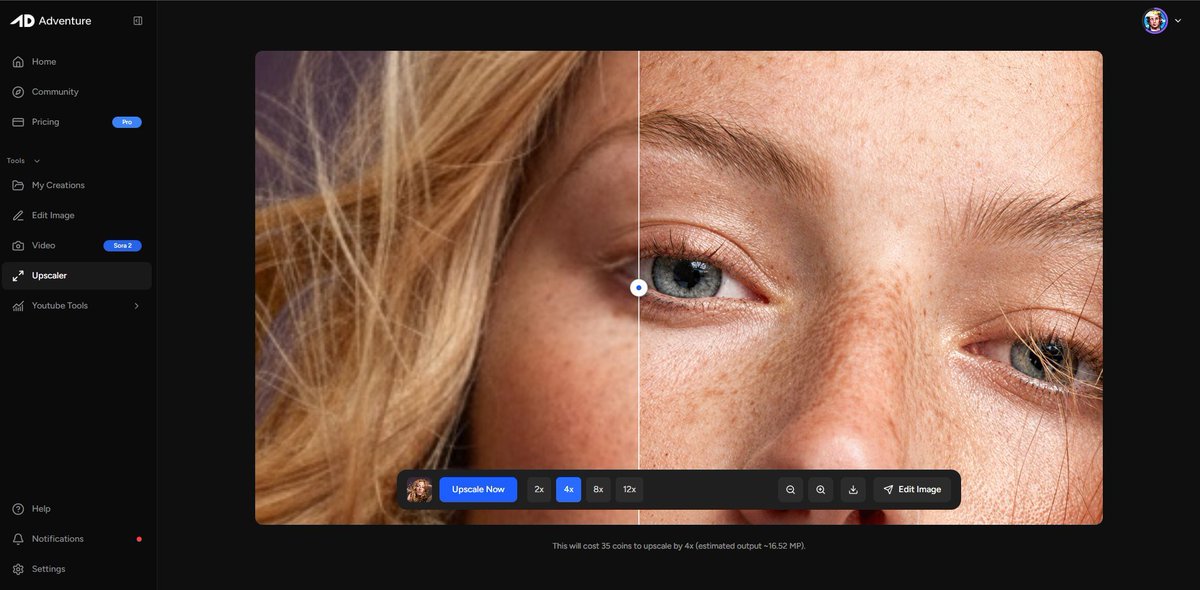Click the Upscaler expand arrows icon
Image resolution: width=1200 pixels, height=590 pixels.
coord(18,275)
